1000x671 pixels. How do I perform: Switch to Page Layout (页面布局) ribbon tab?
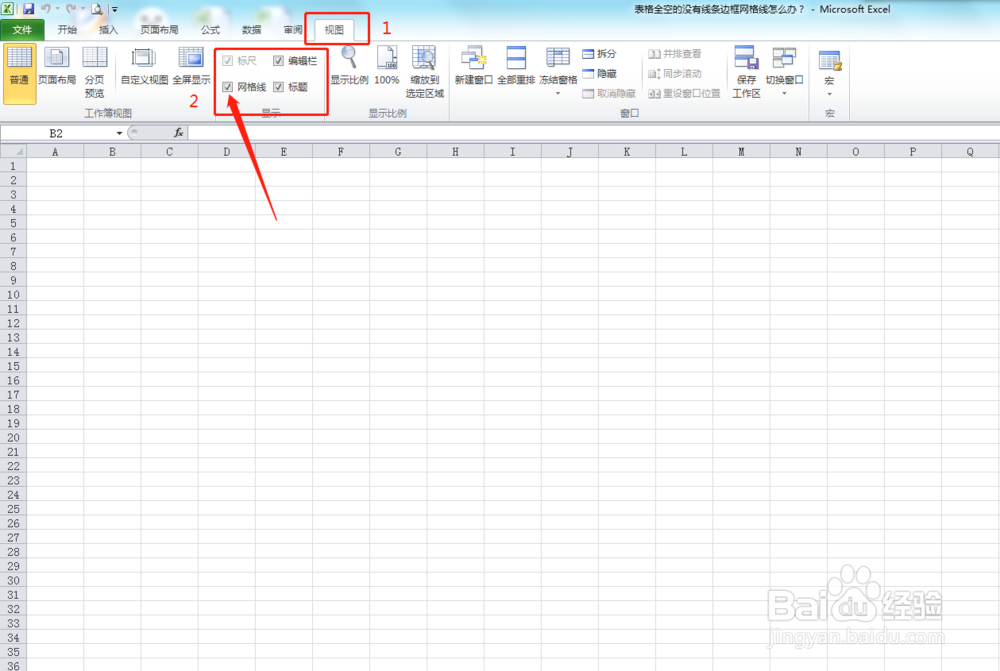(x=159, y=29)
